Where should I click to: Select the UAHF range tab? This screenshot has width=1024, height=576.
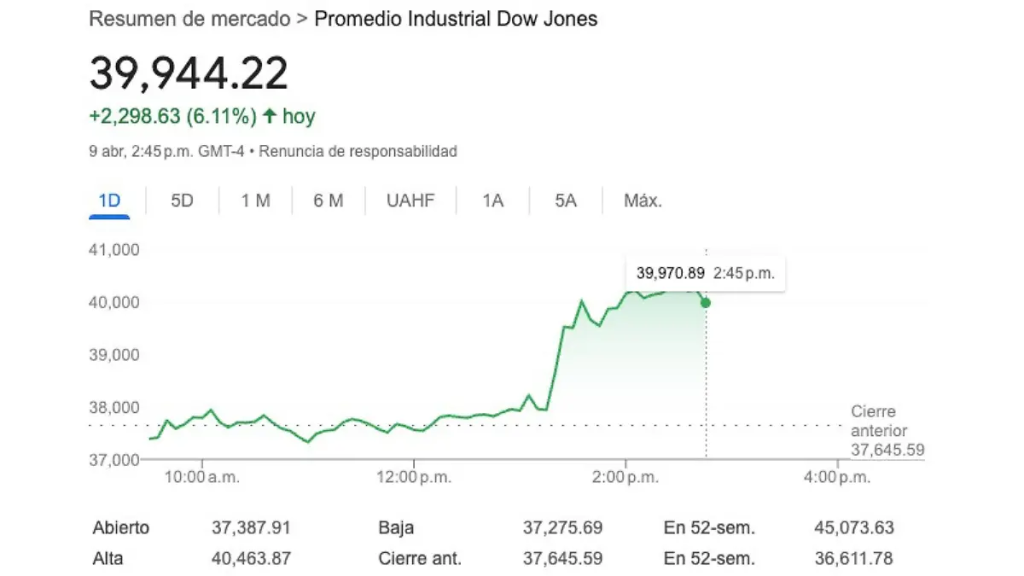pyautogui.click(x=410, y=201)
